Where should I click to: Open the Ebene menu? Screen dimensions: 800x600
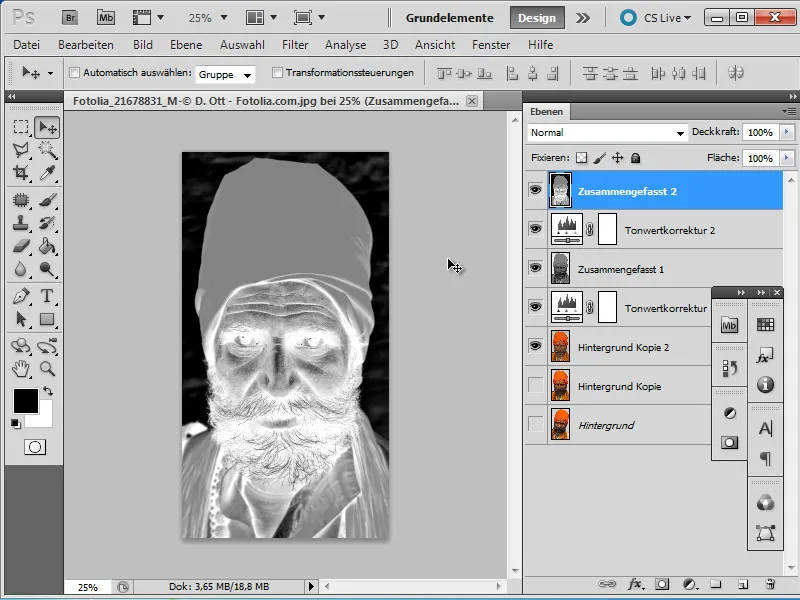[186, 45]
